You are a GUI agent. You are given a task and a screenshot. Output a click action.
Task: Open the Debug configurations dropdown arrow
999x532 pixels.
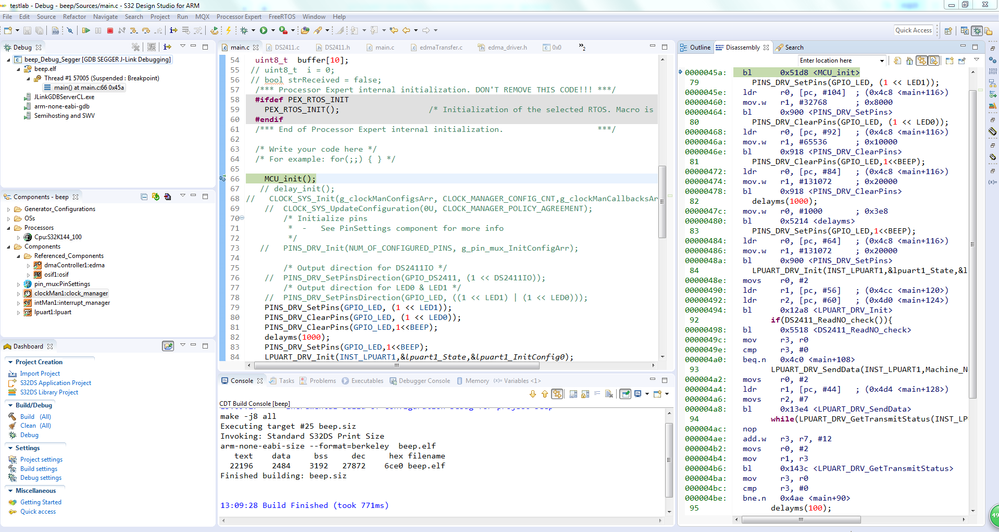coord(253,30)
